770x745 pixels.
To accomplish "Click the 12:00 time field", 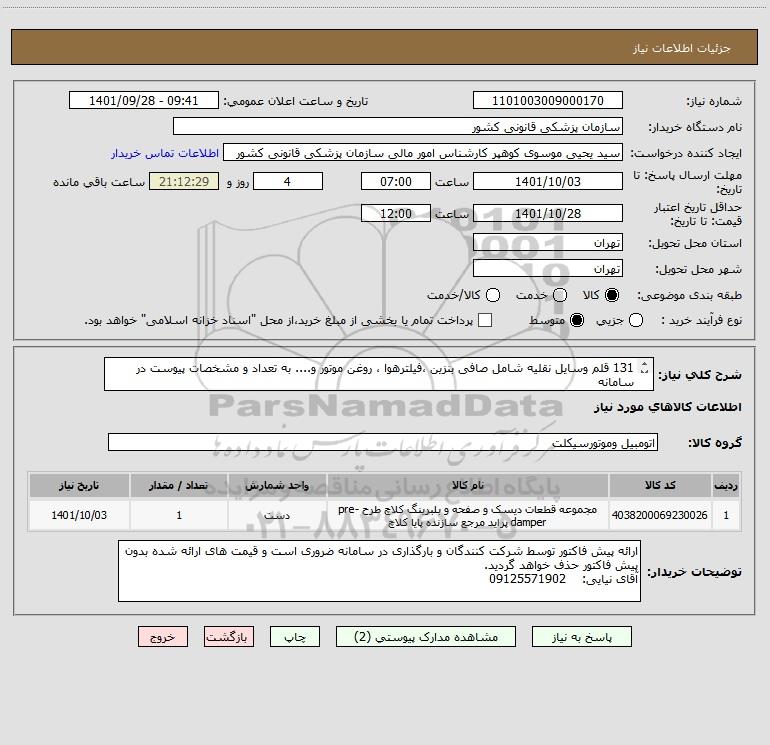I will tap(396, 213).
